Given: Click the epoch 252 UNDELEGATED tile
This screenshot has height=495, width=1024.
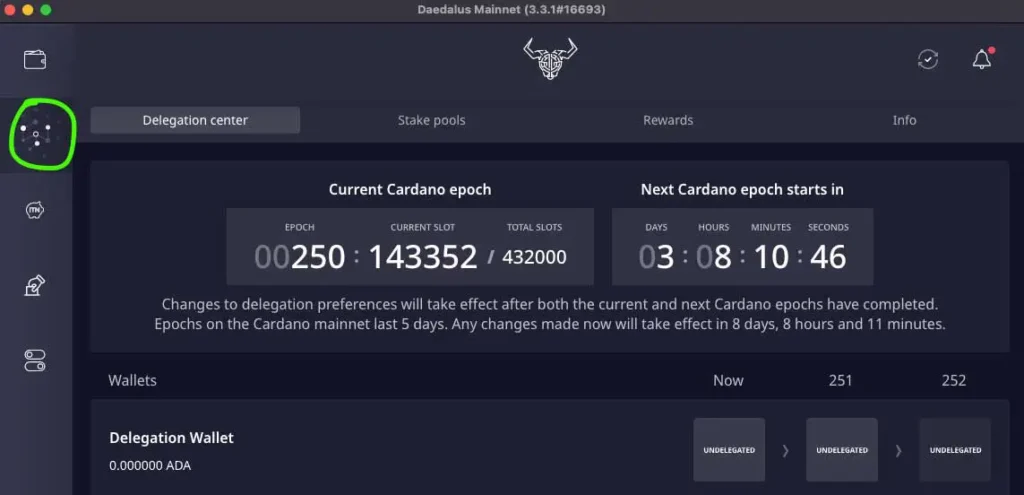Looking at the screenshot, I should point(955,450).
